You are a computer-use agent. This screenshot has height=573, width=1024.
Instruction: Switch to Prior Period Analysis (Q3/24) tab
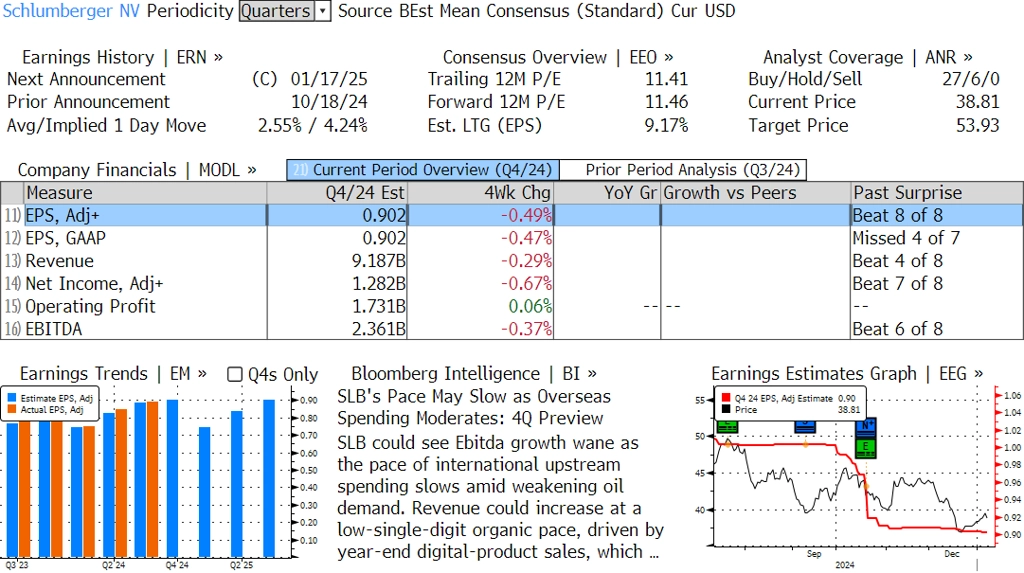click(x=683, y=170)
